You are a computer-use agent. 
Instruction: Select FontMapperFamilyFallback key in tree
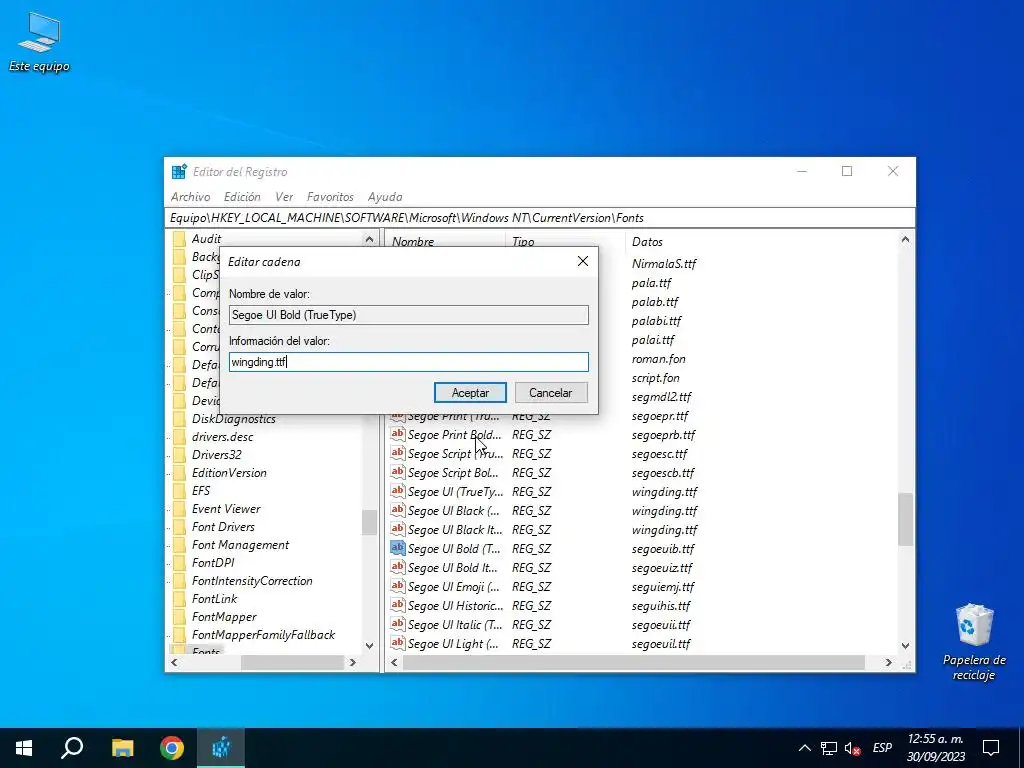(263, 635)
